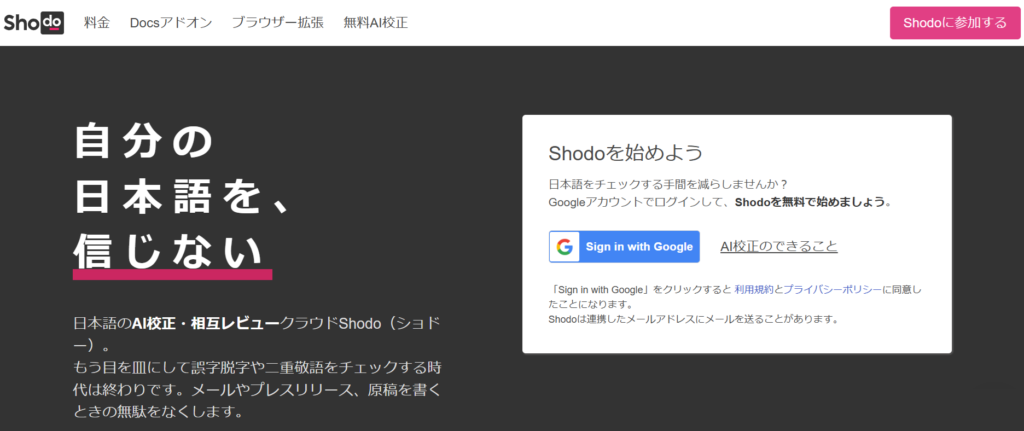Click the underlined 信じない heading
The image size is (1024, 431).
(172, 250)
